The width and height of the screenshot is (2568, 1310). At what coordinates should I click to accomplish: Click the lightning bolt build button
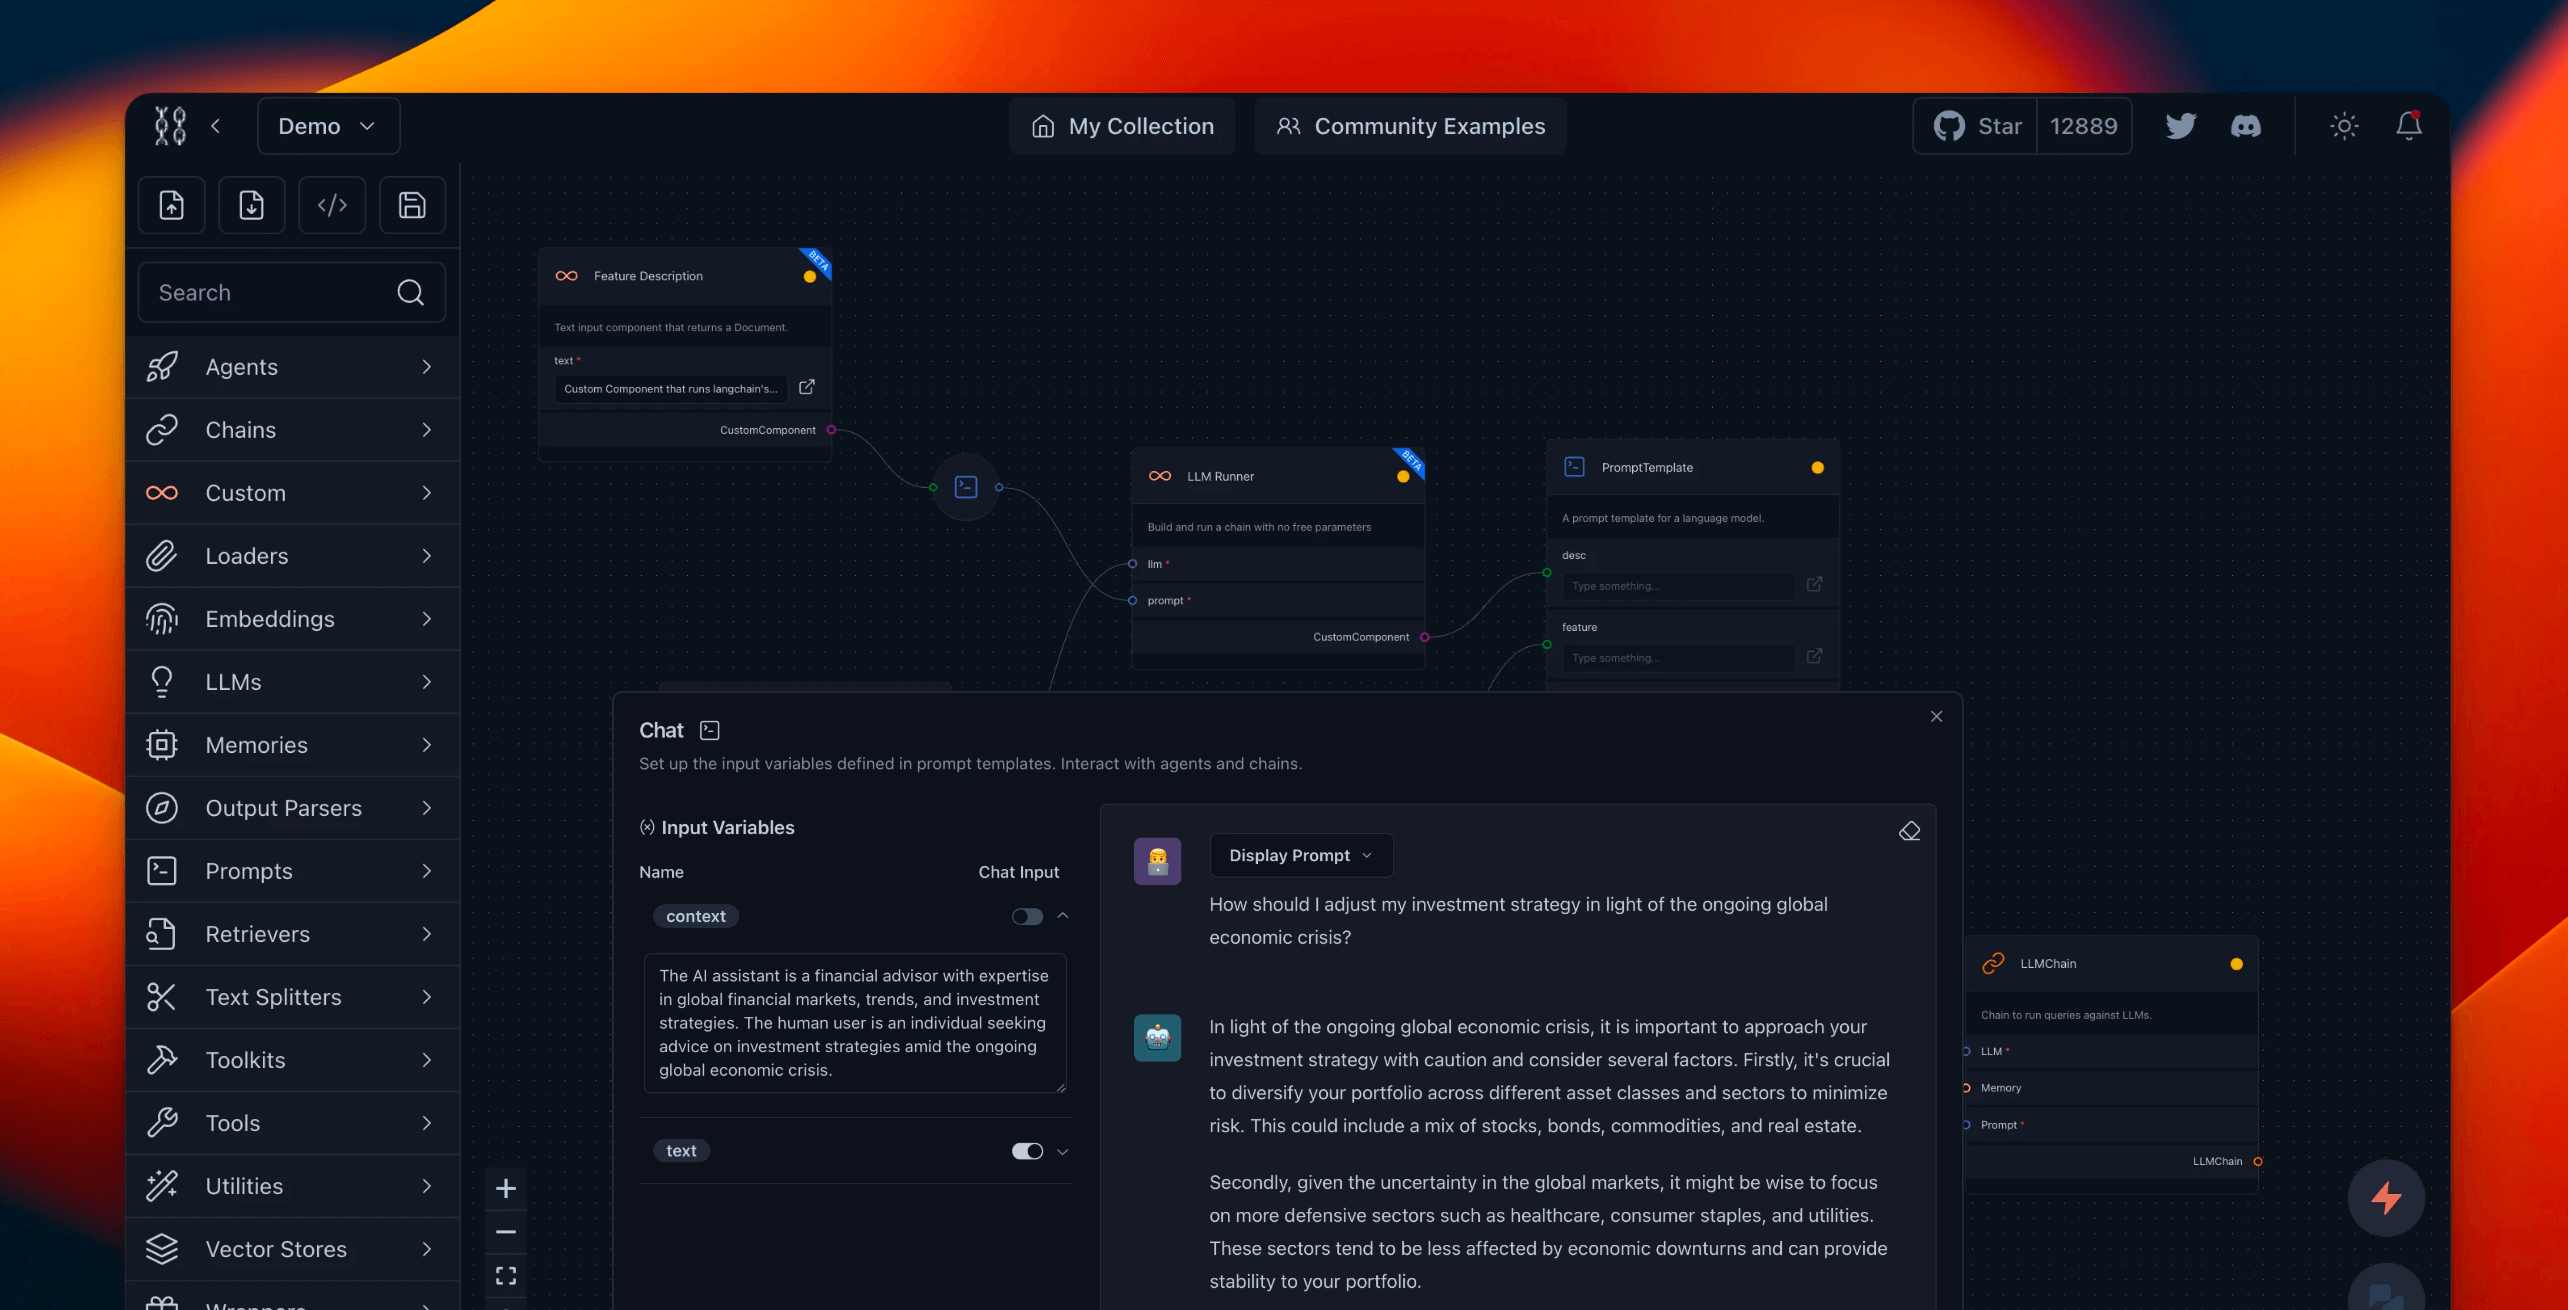pos(2386,1197)
